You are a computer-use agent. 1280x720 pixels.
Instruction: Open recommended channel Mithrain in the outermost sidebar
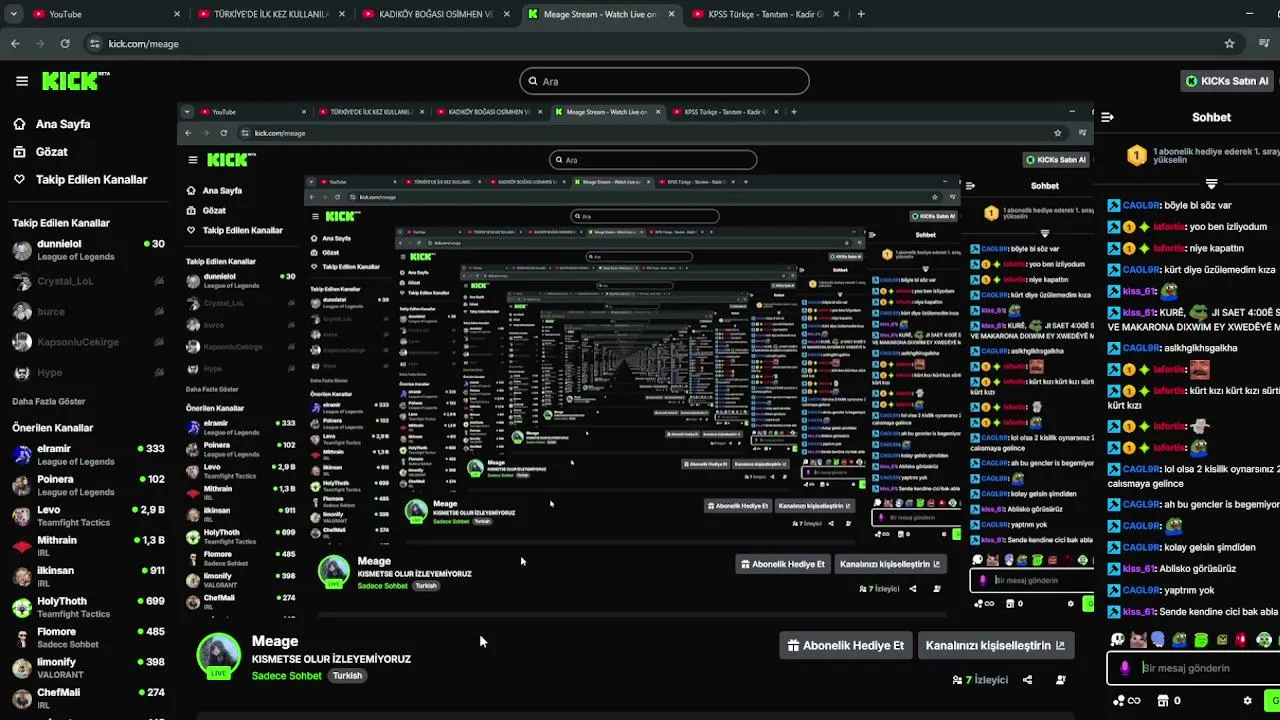pyautogui.click(x=88, y=546)
